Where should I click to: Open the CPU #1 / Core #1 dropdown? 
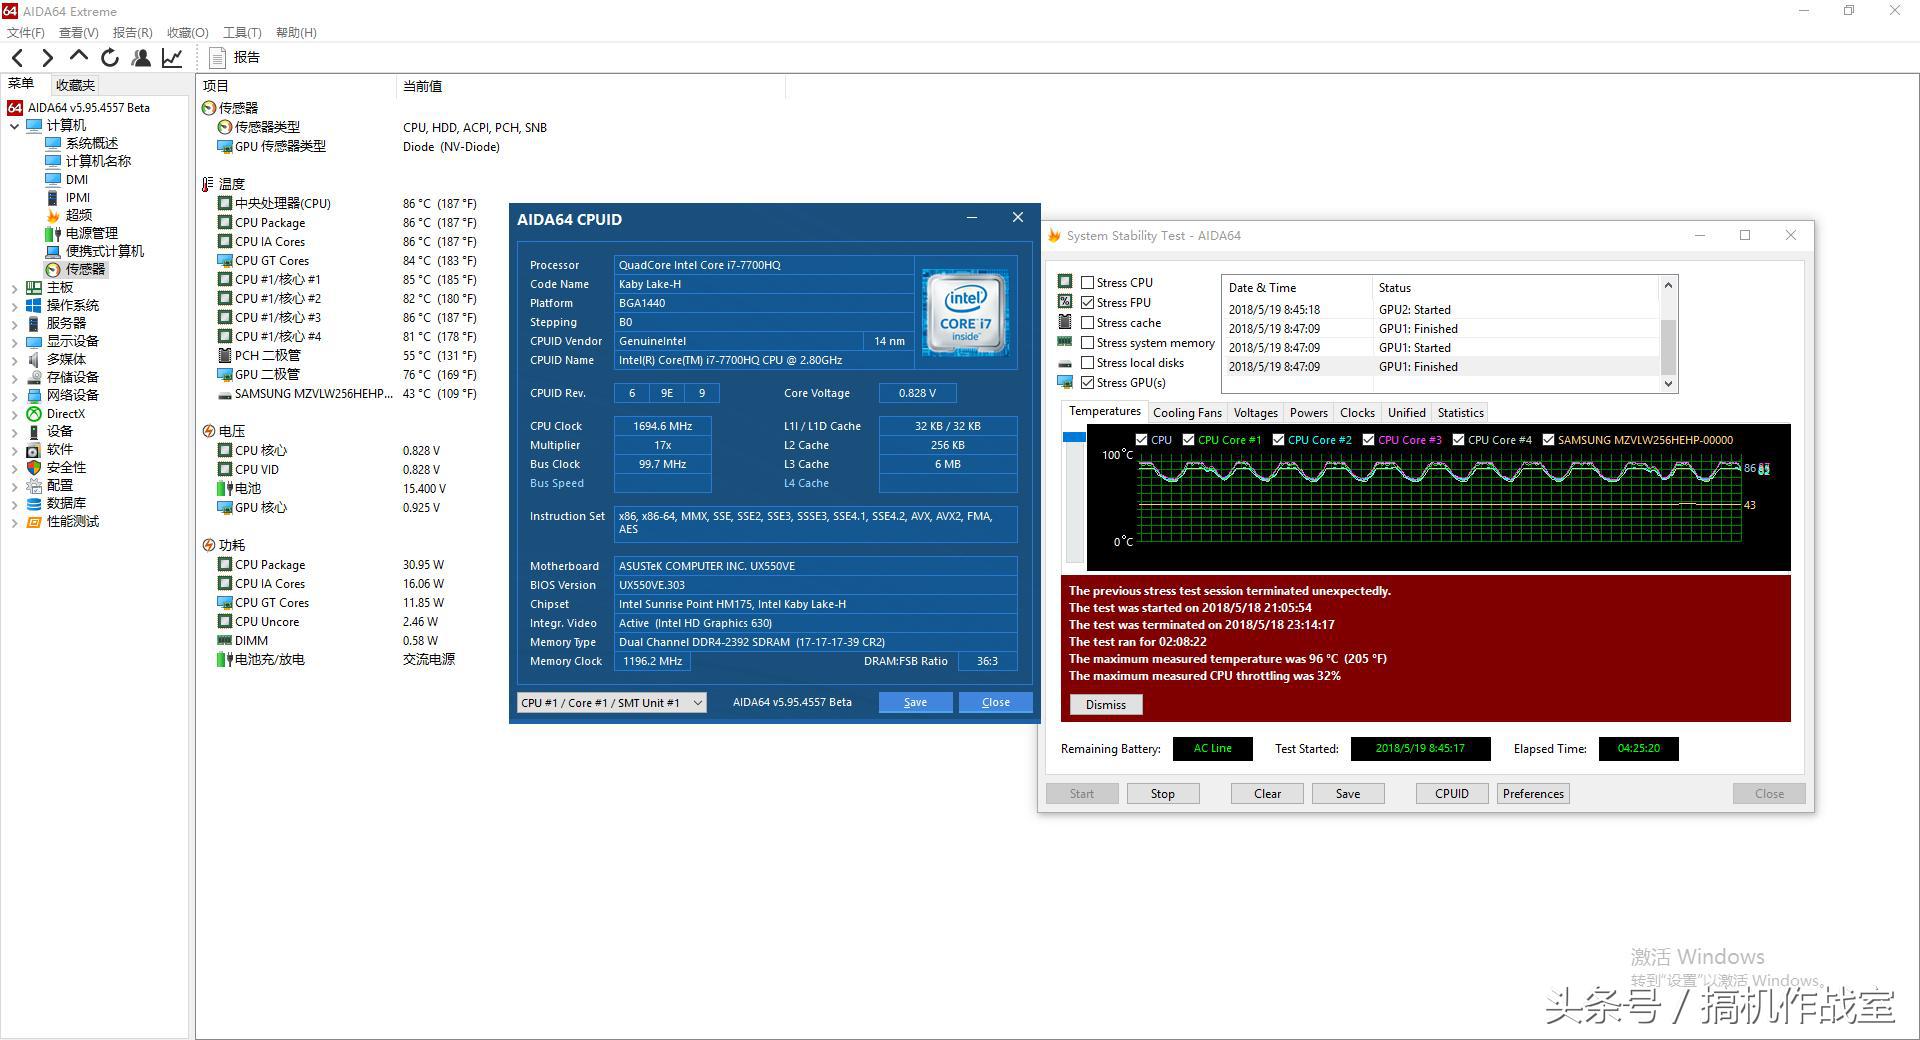[x=611, y=703]
